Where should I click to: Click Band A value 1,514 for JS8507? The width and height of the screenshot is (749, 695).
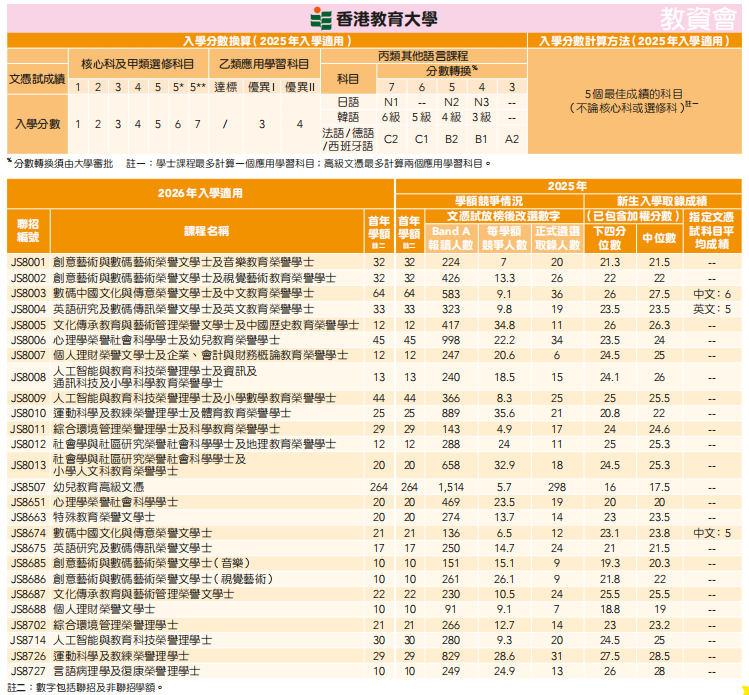point(450,487)
